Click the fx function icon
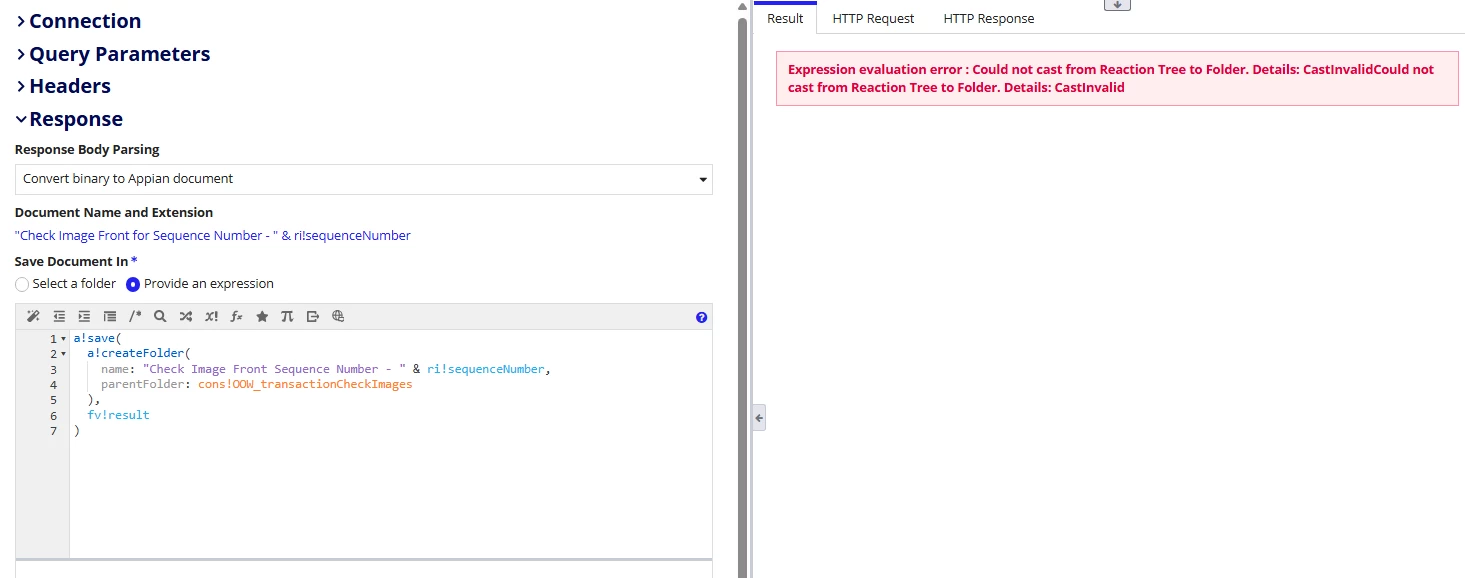Image resolution: width=1465 pixels, height=578 pixels. (x=237, y=316)
